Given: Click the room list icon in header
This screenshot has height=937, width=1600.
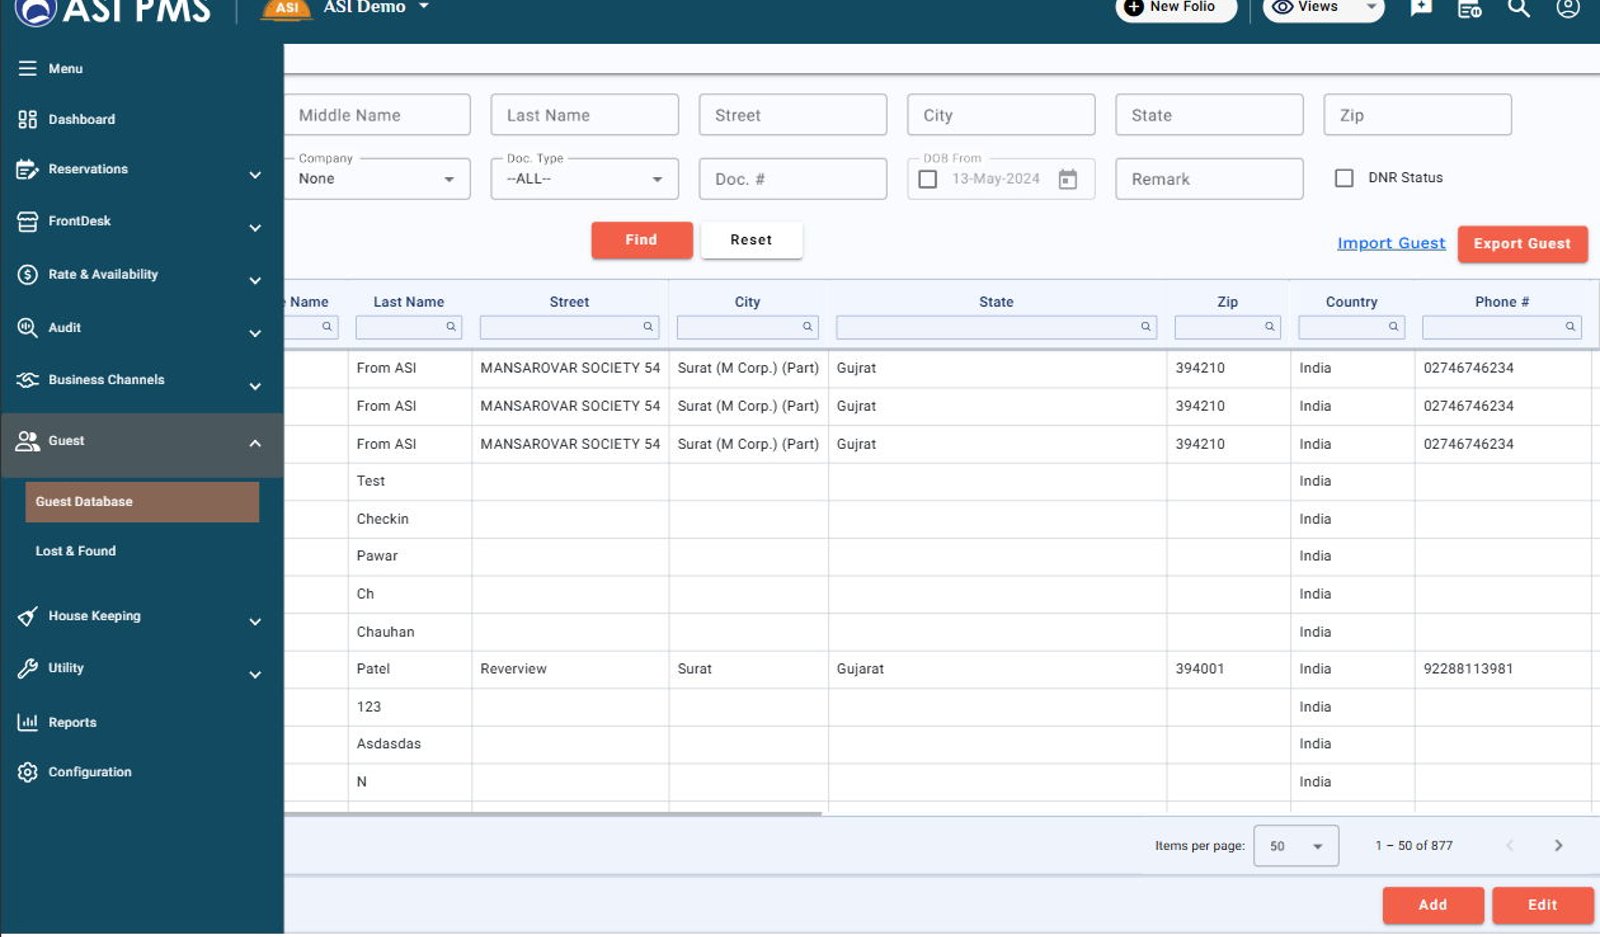Looking at the screenshot, I should pos(1469,9).
